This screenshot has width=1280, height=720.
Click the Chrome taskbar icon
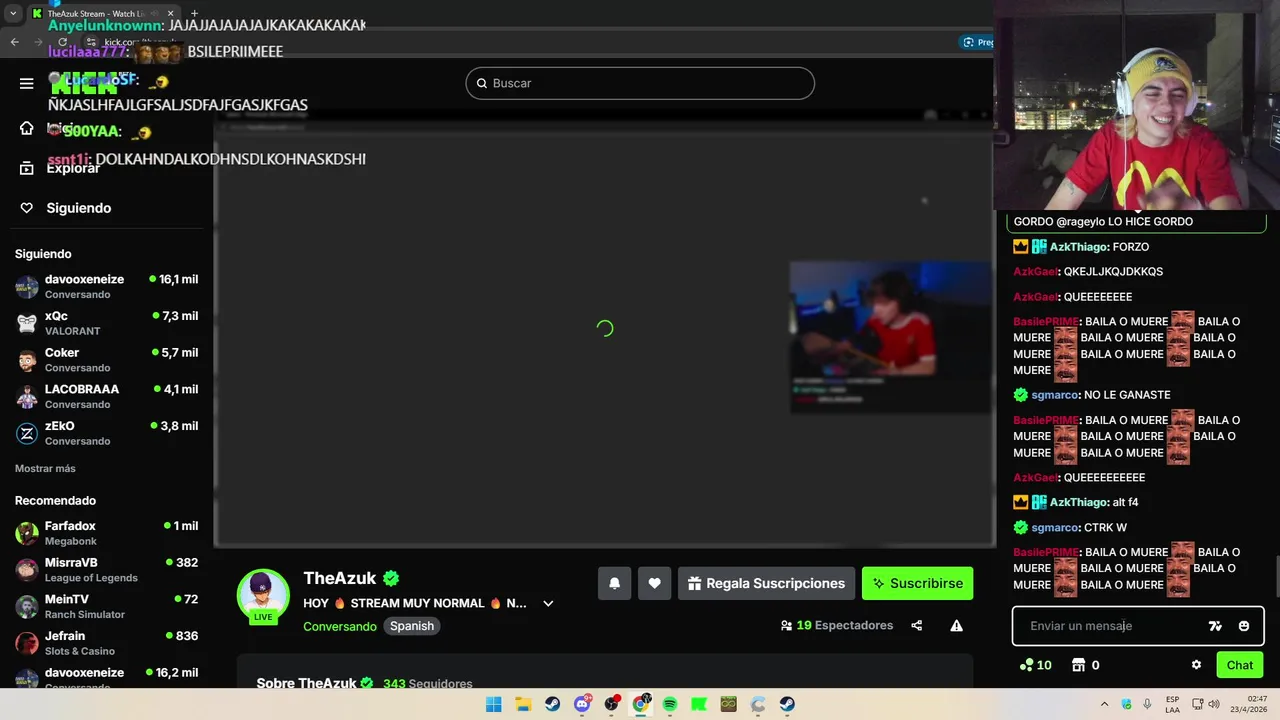(x=641, y=704)
